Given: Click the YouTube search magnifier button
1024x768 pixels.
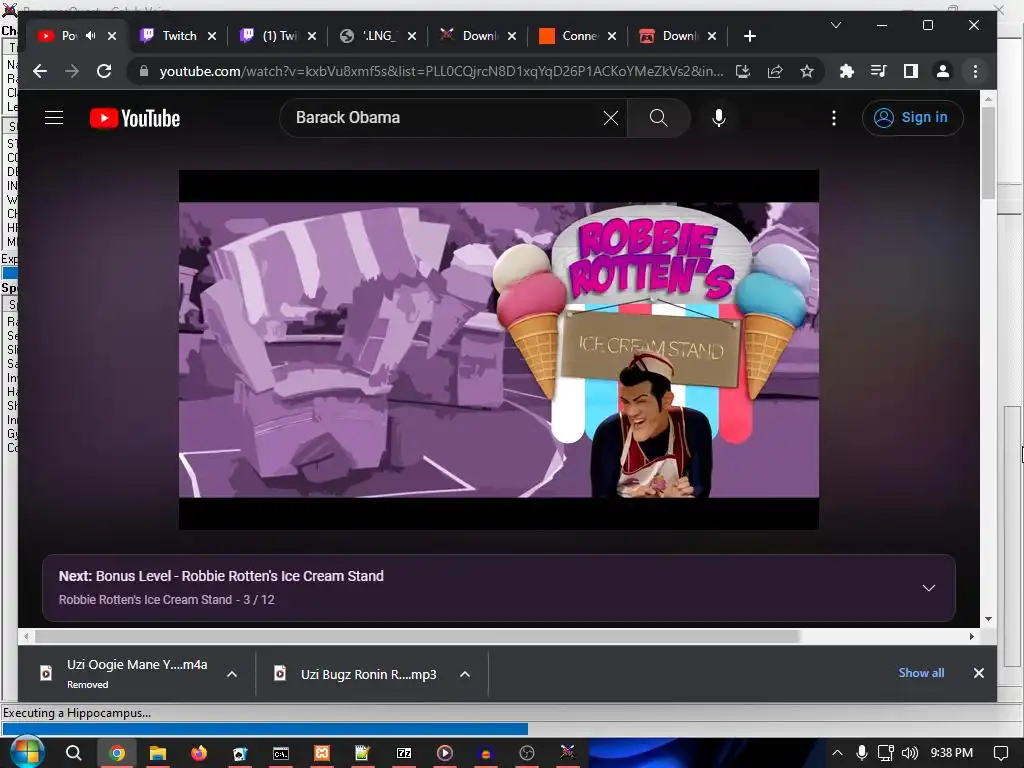Looking at the screenshot, I should coord(658,118).
